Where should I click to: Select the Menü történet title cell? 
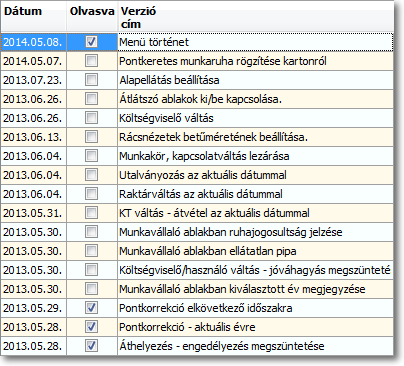pos(255,42)
